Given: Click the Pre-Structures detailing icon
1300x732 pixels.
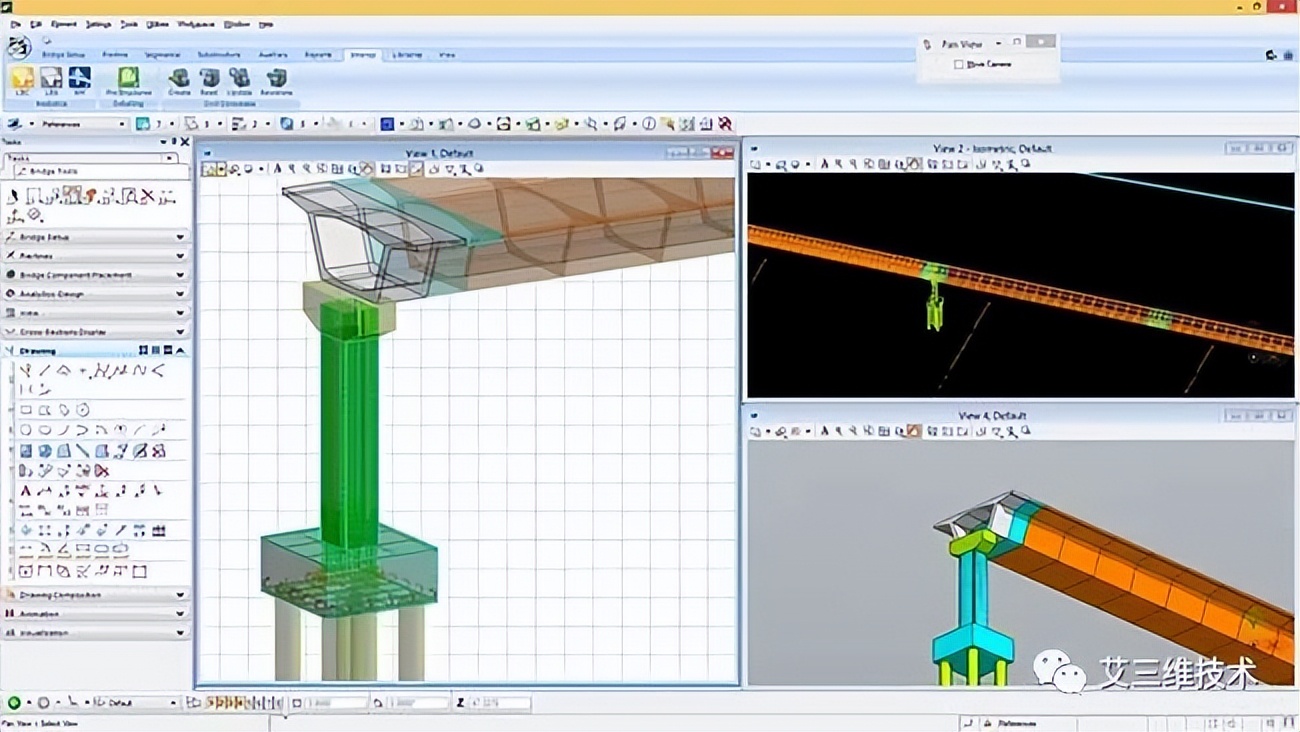Looking at the screenshot, I should click(x=128, y=80).
